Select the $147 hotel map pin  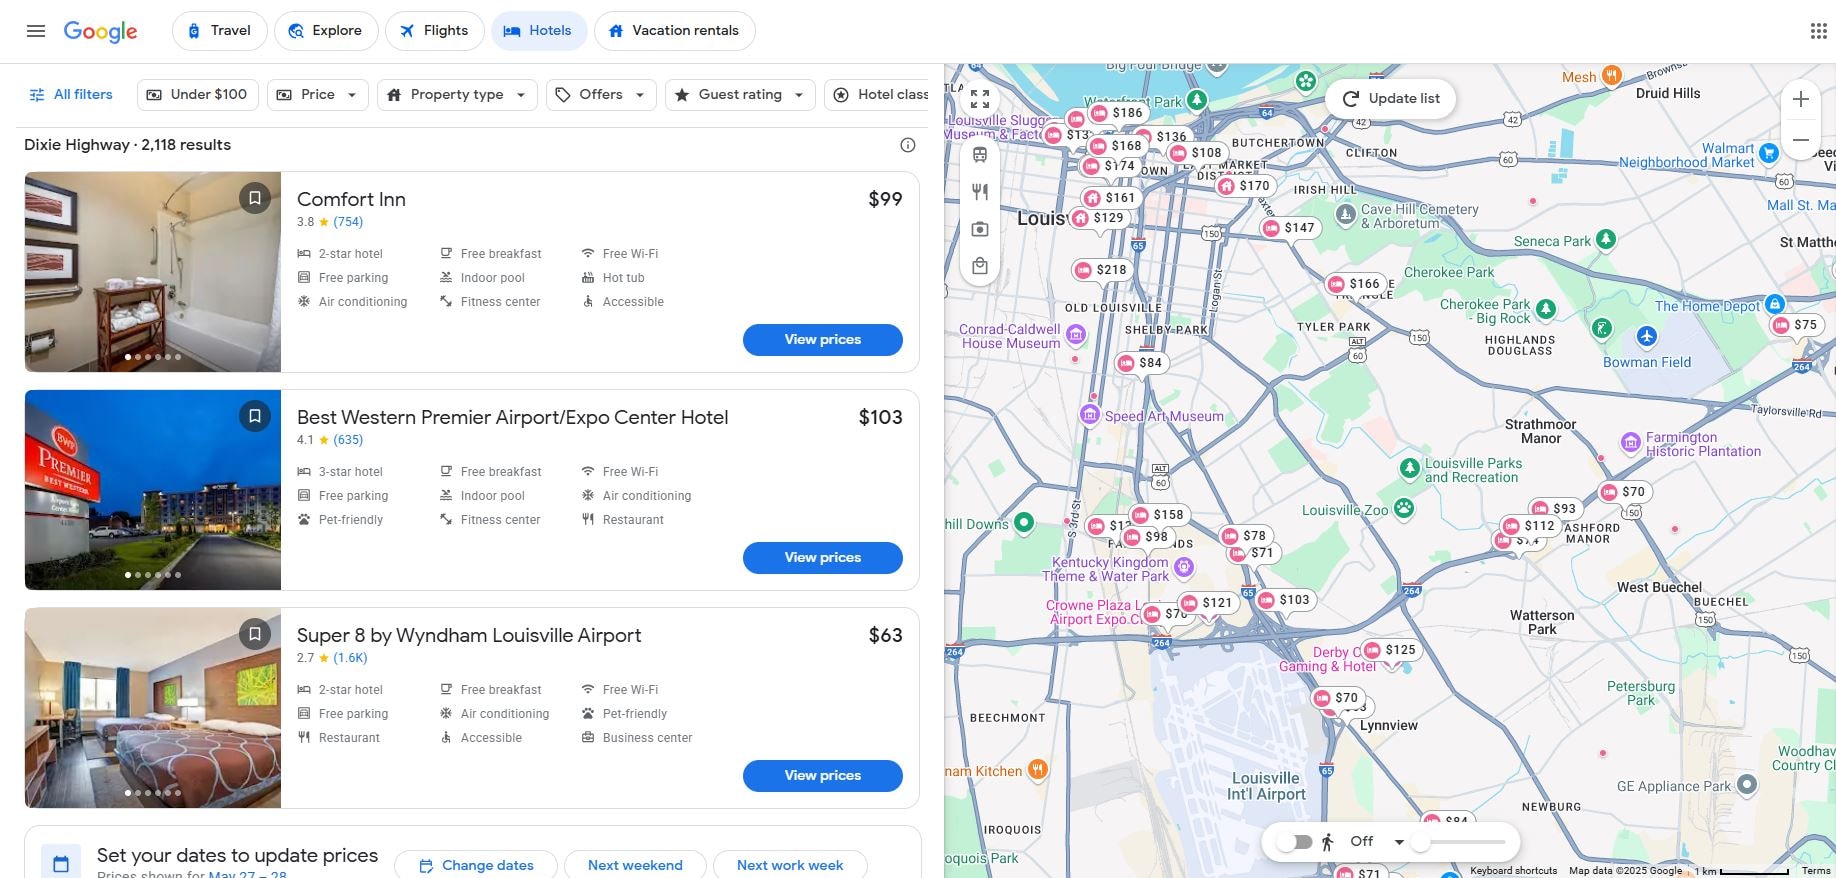[1289, 228]
